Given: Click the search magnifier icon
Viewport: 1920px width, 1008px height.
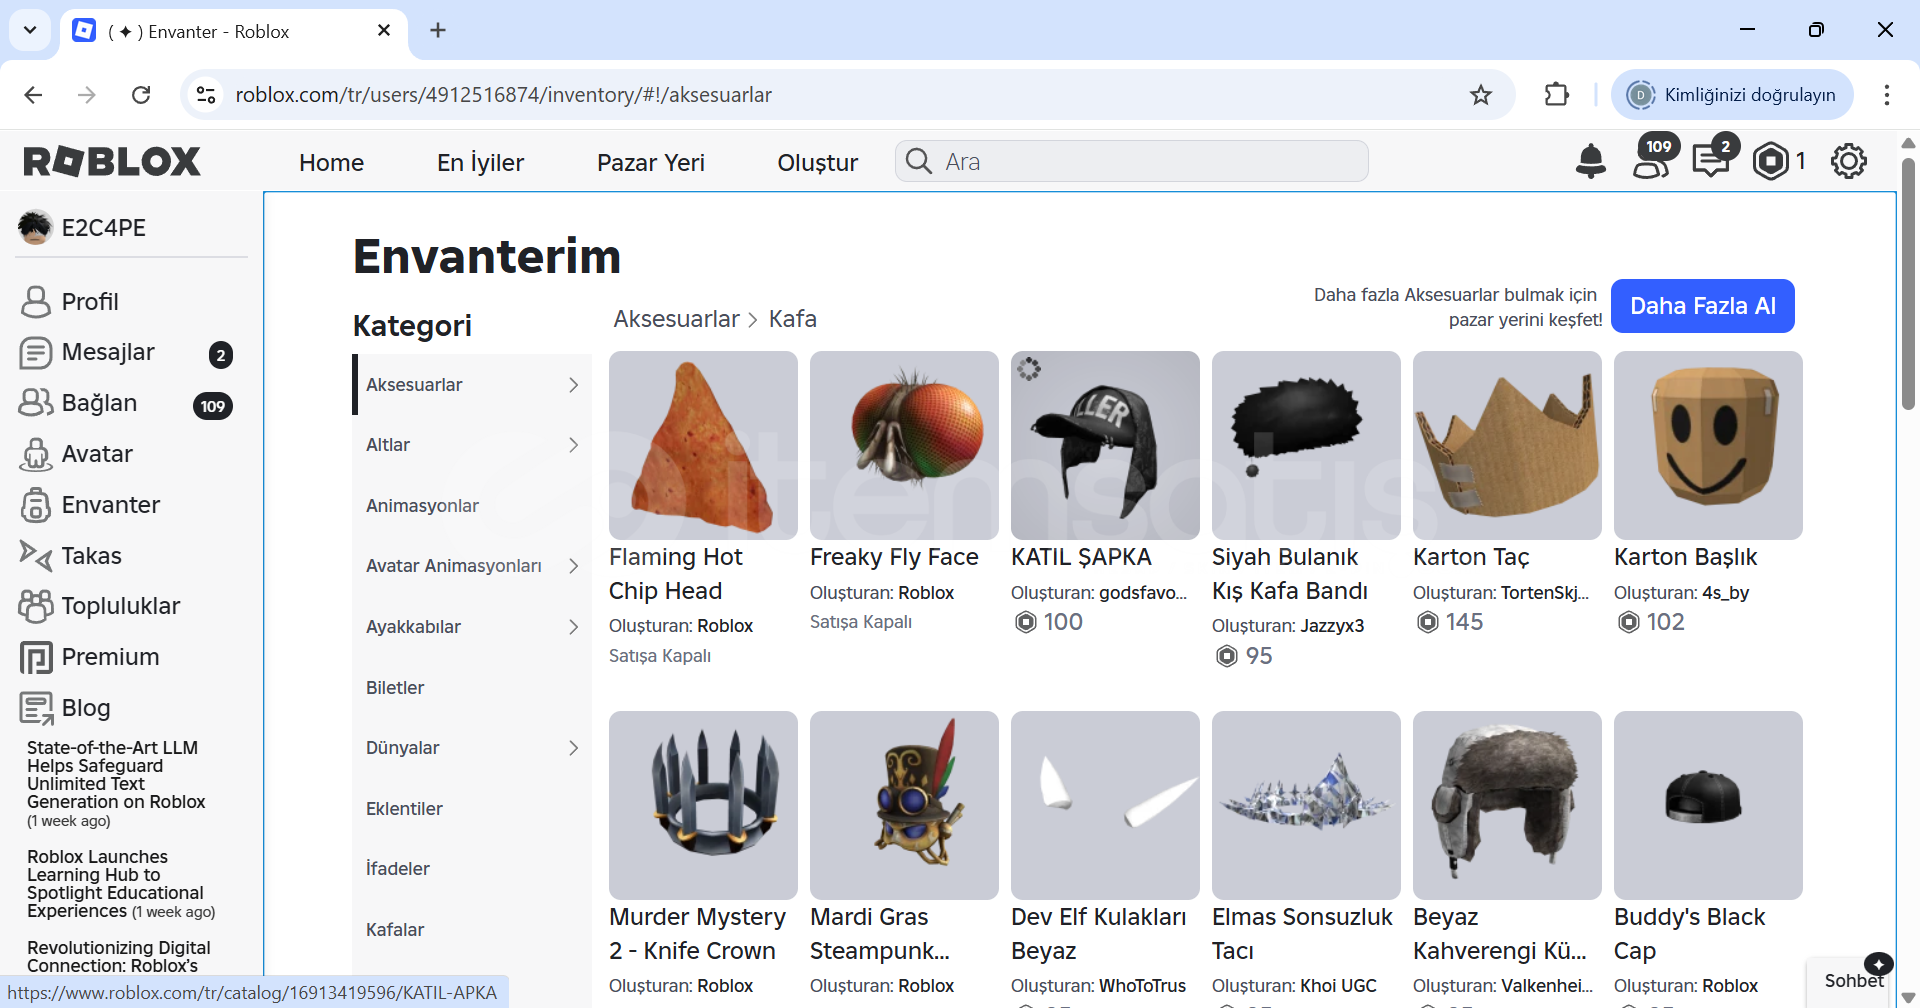Looking at the screenshot, I should pyautogui.click(x=919, y=161).
